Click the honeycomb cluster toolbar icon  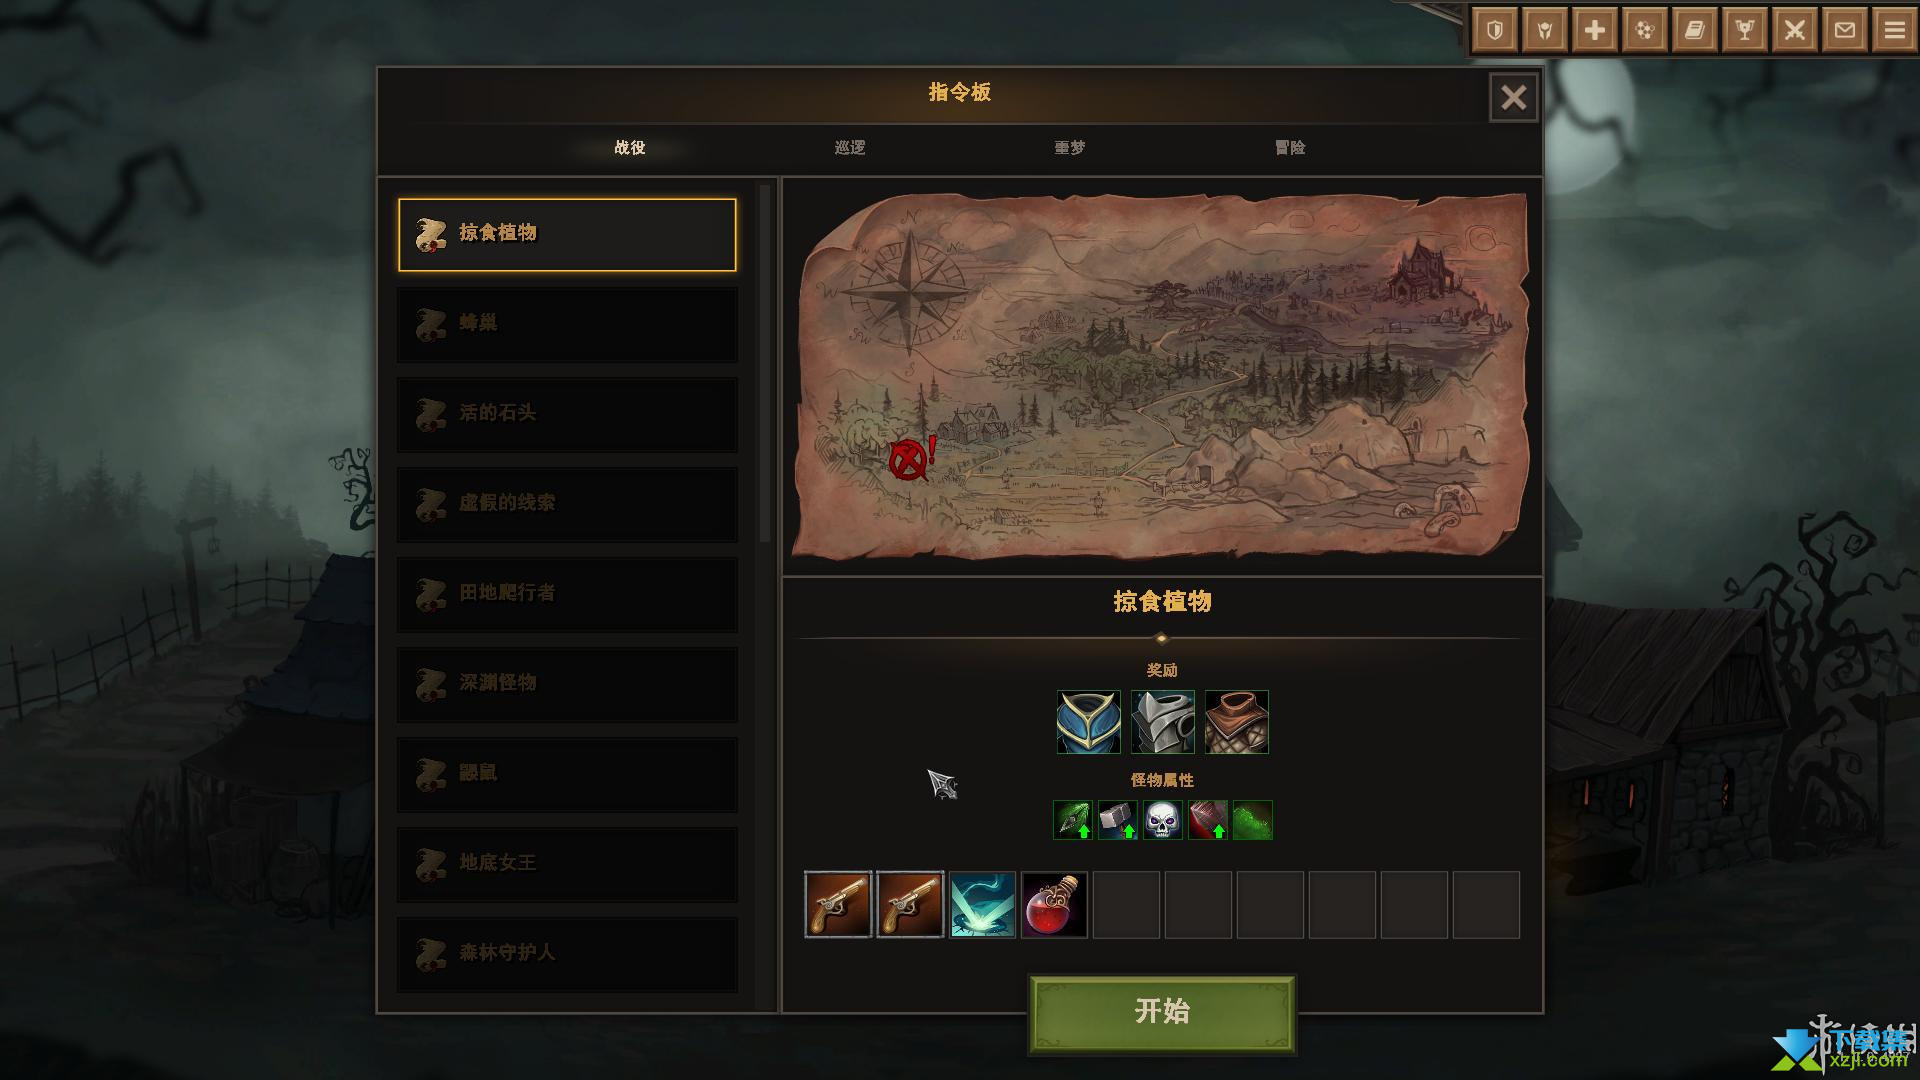click(x=1645, y=30)
